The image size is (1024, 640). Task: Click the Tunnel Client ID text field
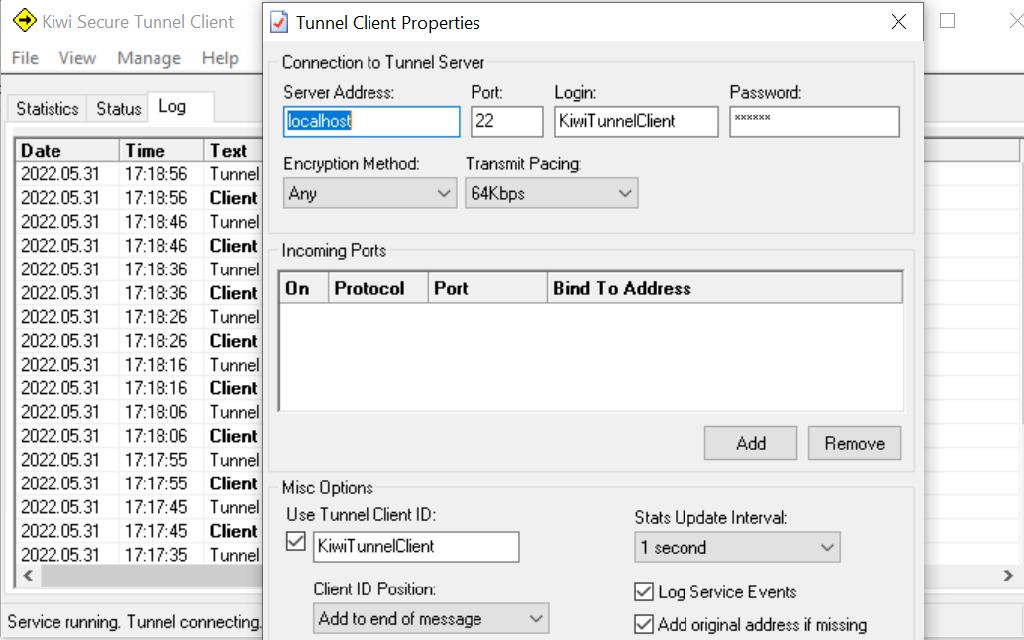coord(416,547)
